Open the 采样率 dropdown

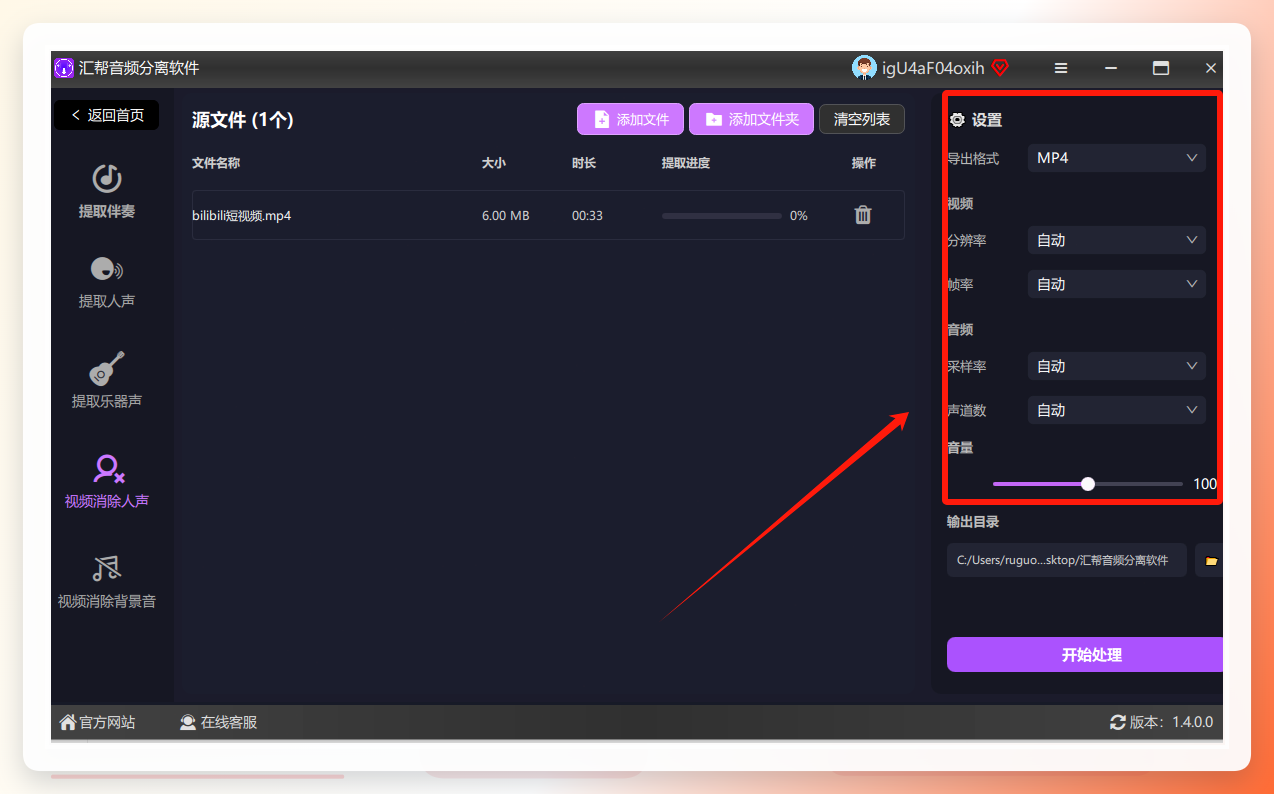pyautogui.click(x=1116, y=366)
